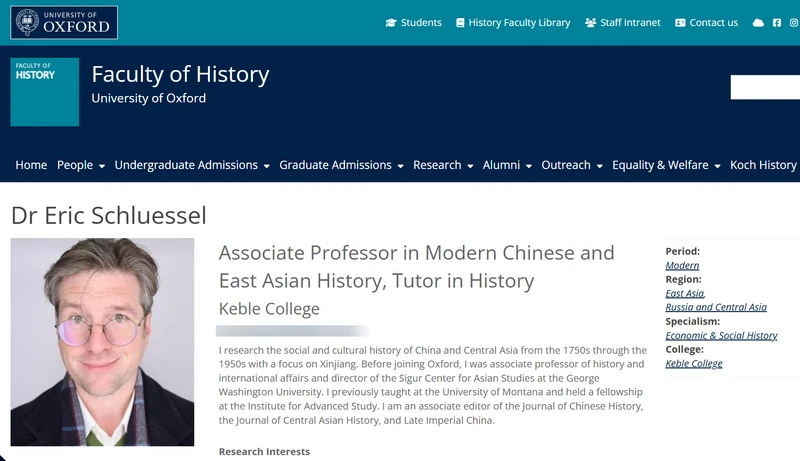The image size is (800, 461).
Task: Visit the Economic & Social History link
Action: point(721,336)
